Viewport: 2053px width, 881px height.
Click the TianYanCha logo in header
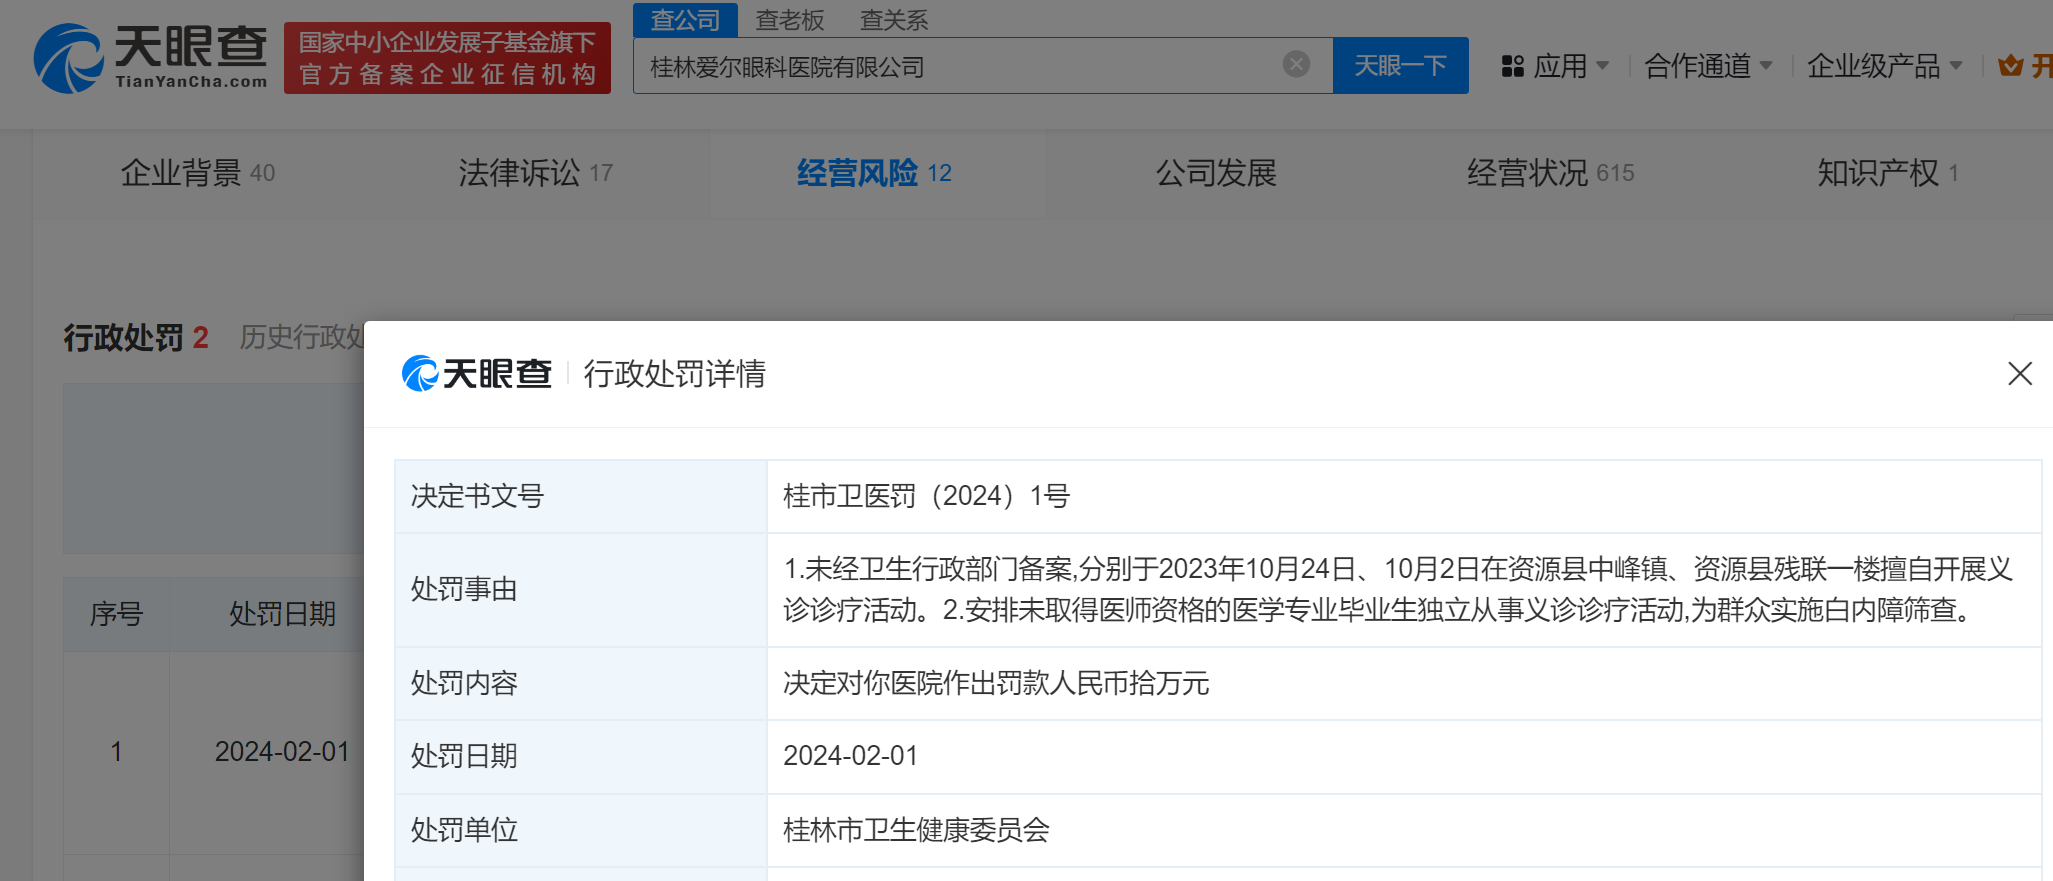click(151, 58)
